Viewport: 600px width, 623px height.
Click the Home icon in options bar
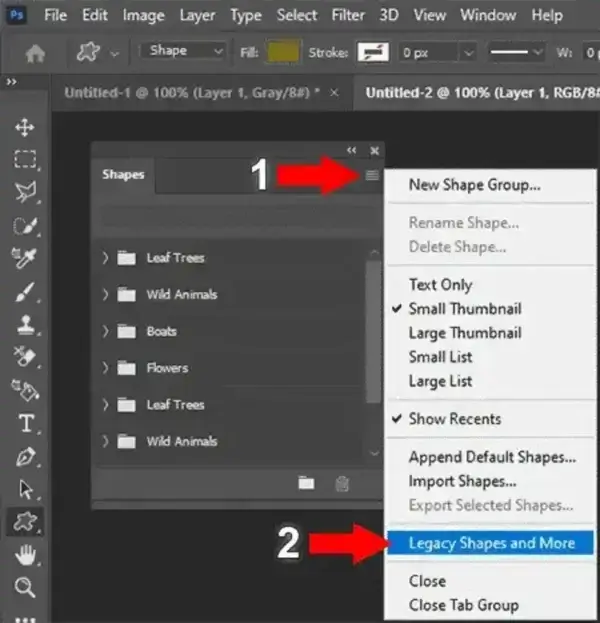(x=35, y=53)
